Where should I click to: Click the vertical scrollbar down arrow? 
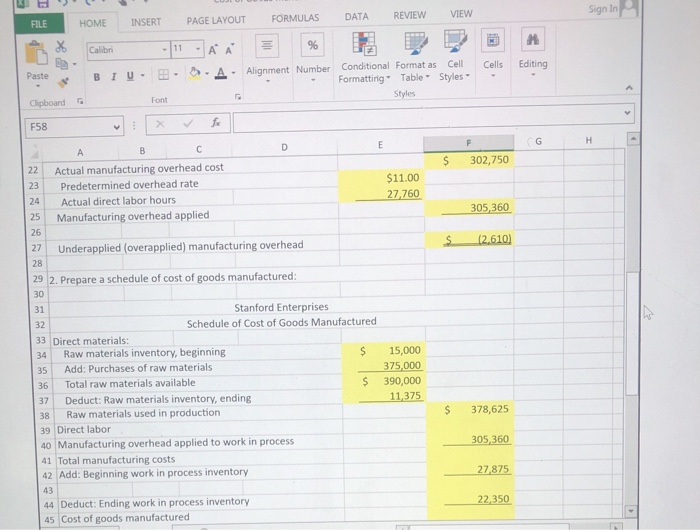tap(631, 510)
